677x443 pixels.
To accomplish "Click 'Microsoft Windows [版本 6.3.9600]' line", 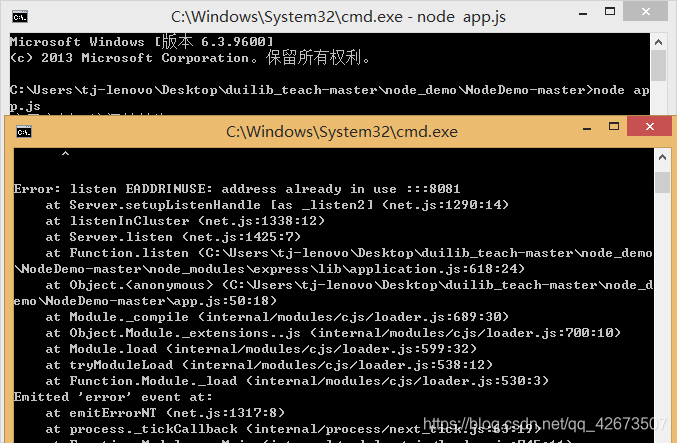I will [142, 41].
